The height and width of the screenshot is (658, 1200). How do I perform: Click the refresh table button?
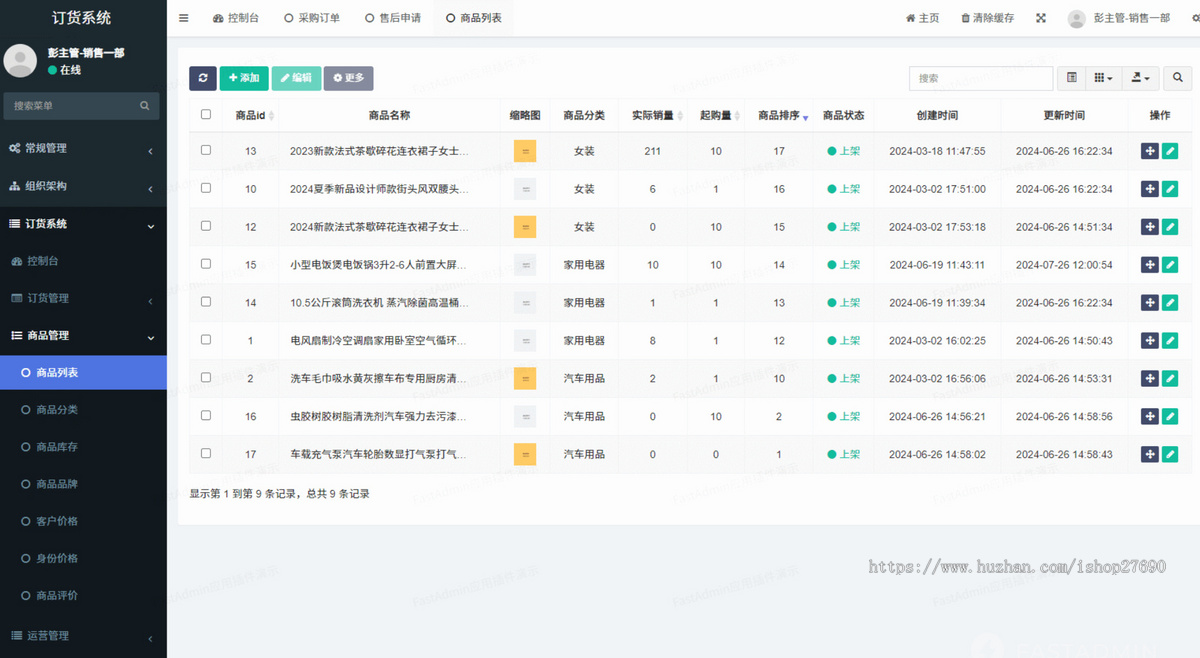pos(203,78)
